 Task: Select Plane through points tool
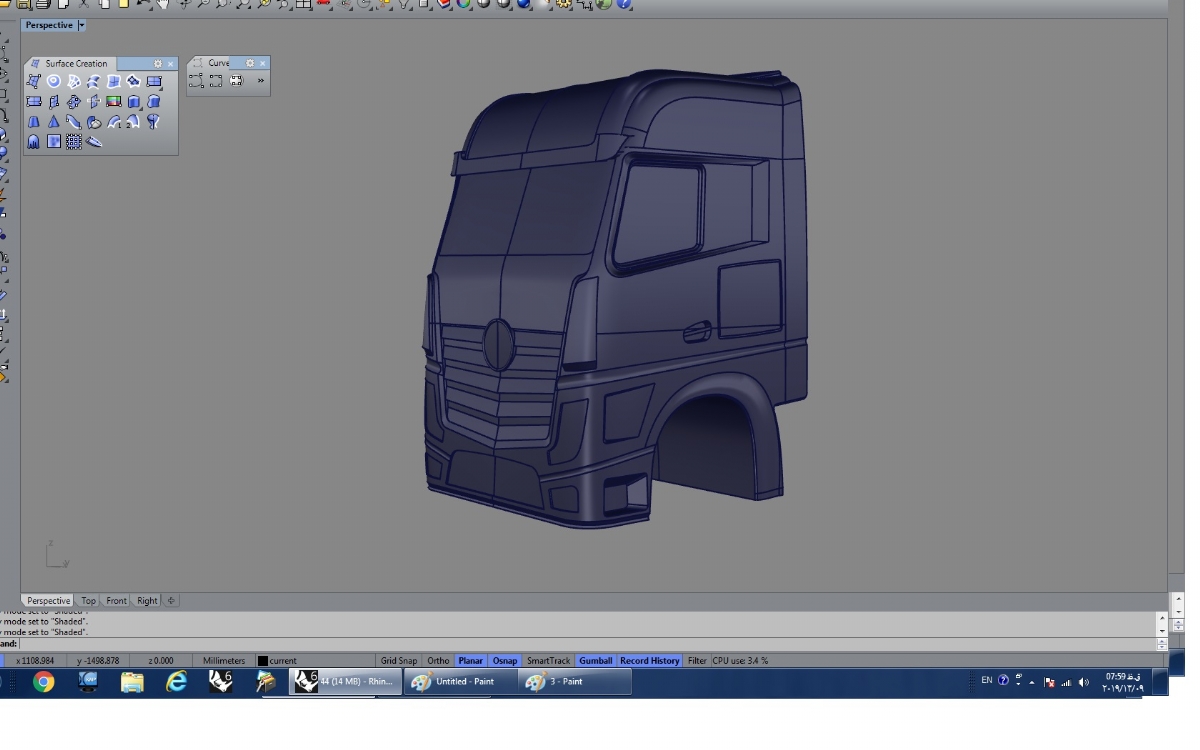pos(74,102)
